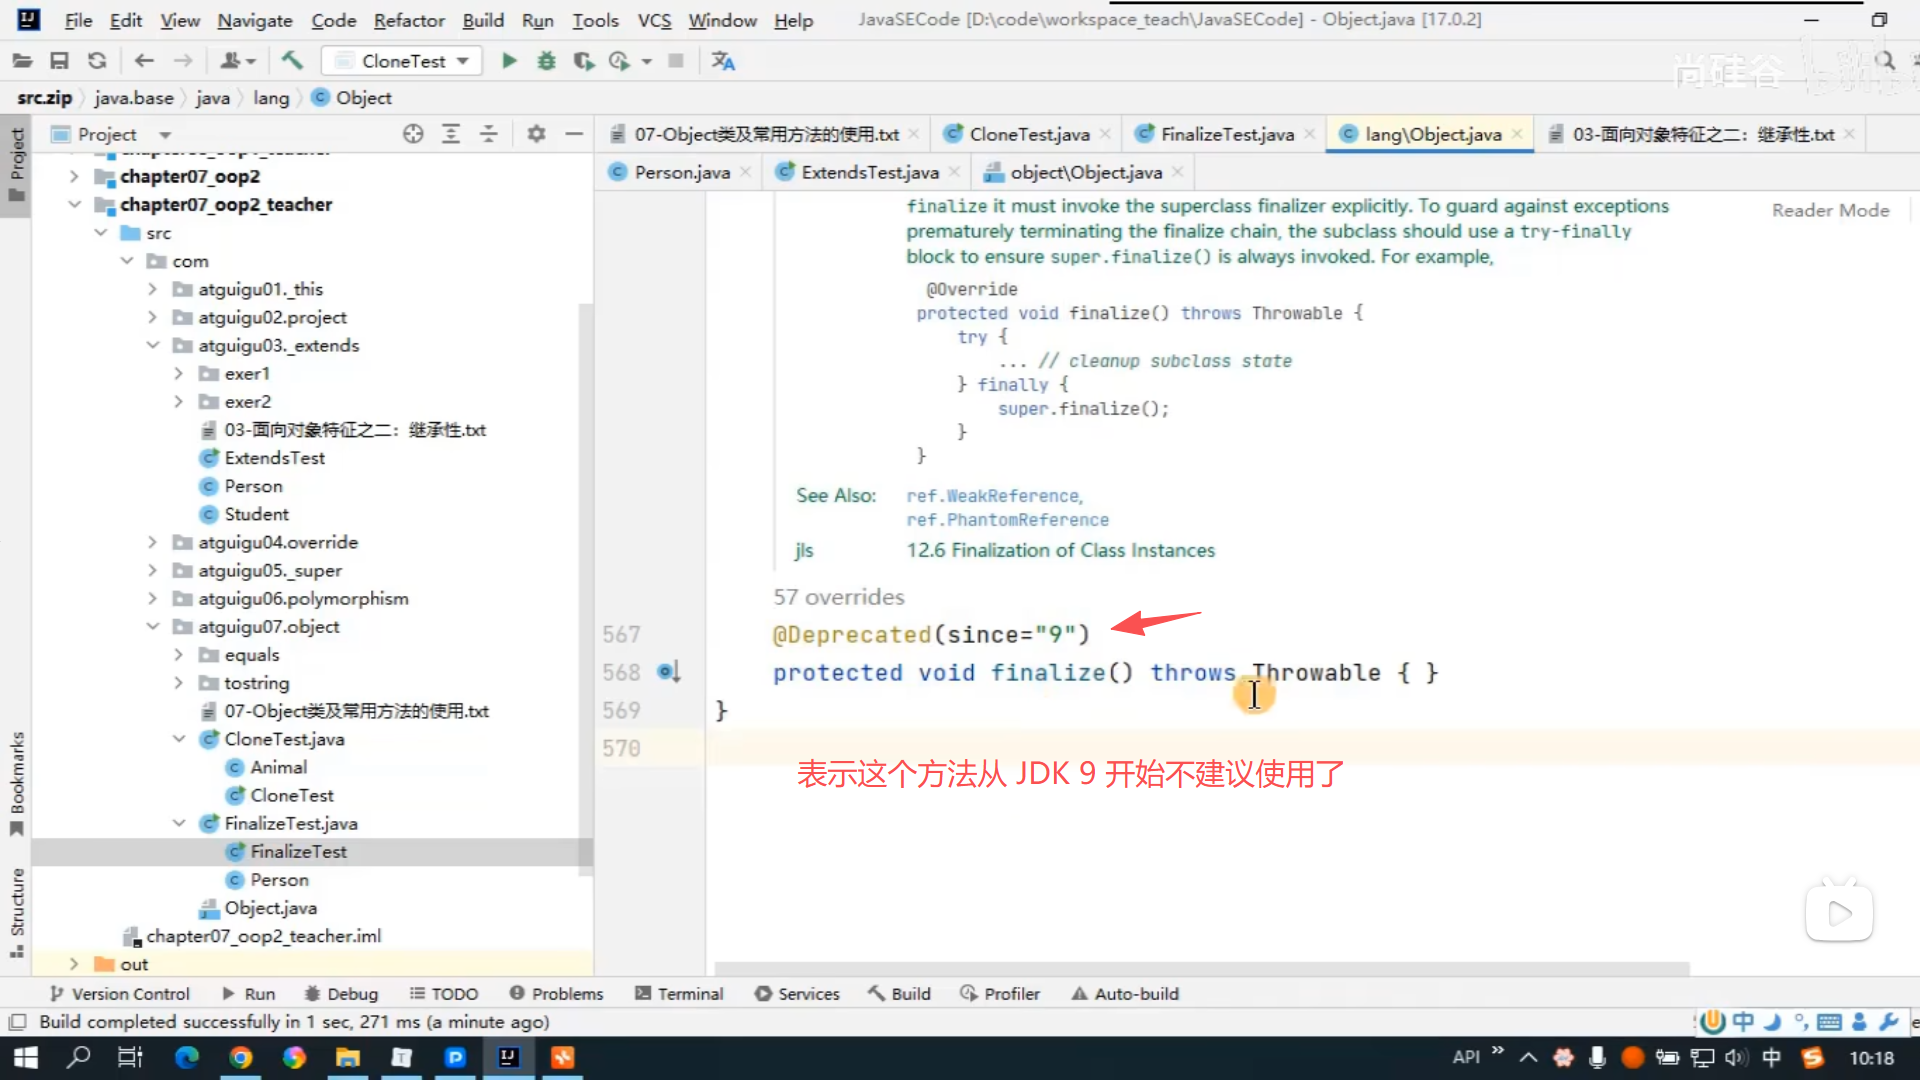Open Project panel settings gear
1920x1080 pixels.
pyautogui.click(x=536, y=134)
